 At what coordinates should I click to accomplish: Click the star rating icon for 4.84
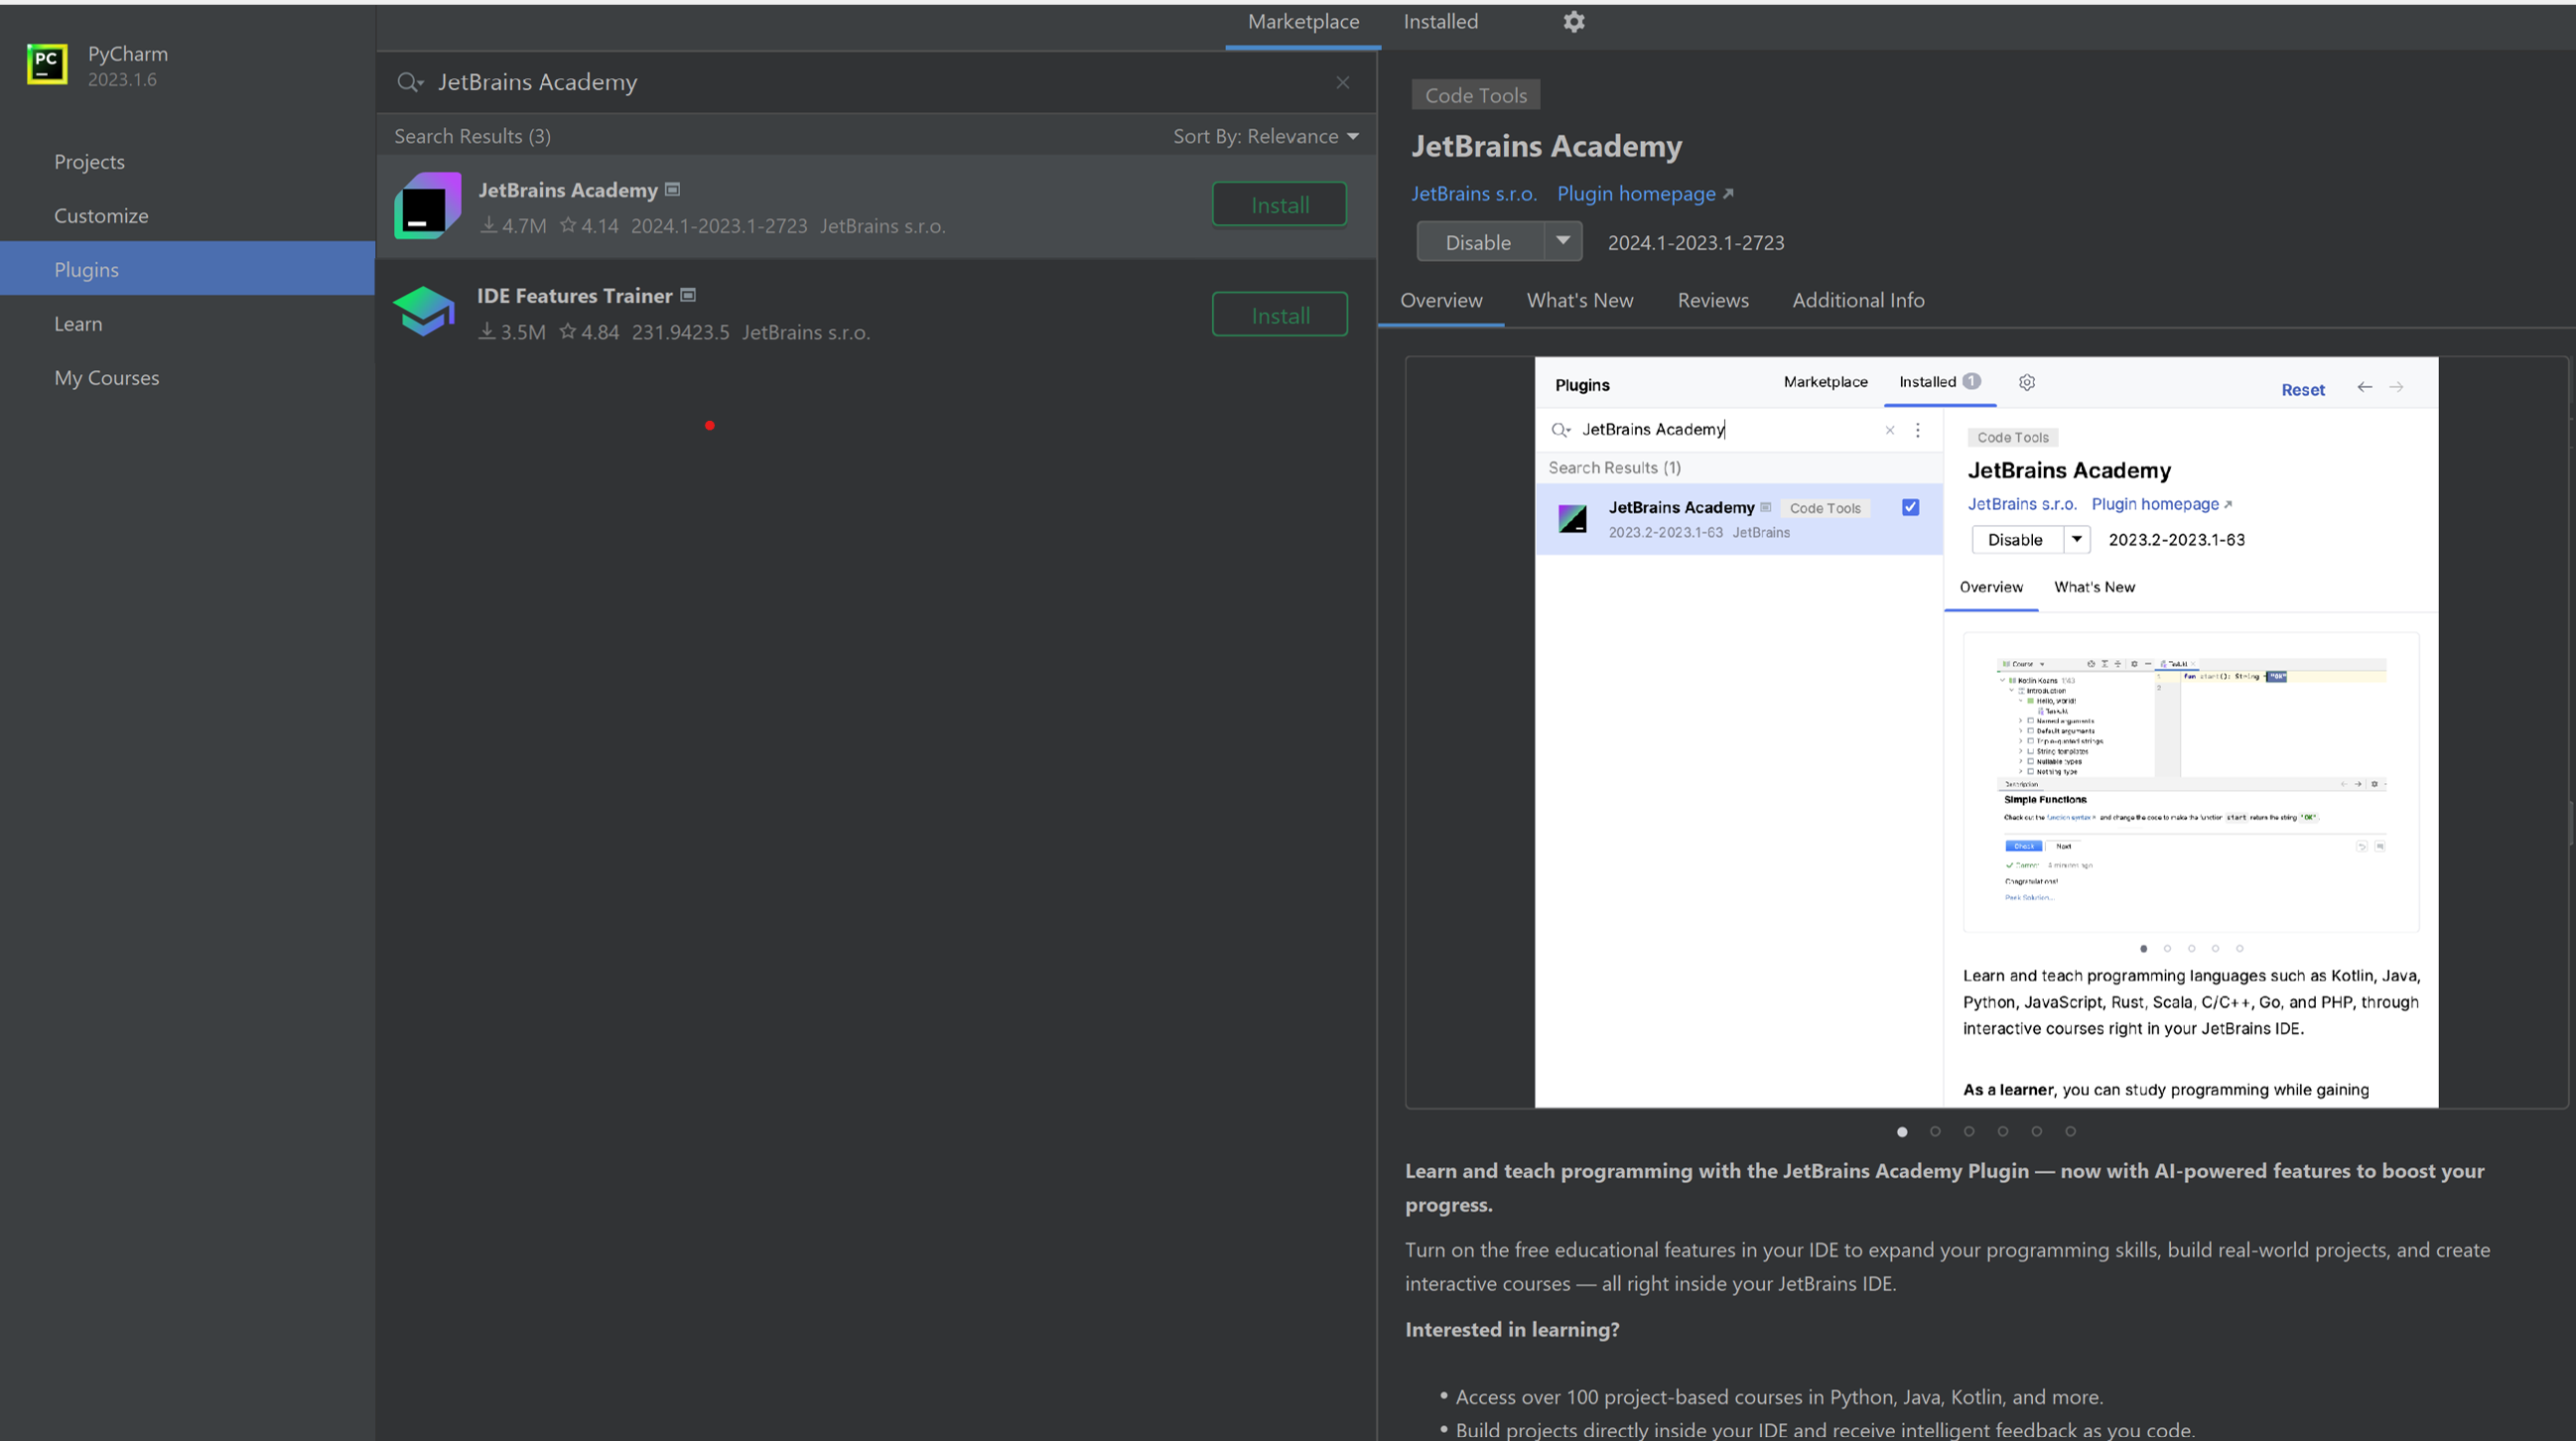pyautogui.click(x=568, y=331)
